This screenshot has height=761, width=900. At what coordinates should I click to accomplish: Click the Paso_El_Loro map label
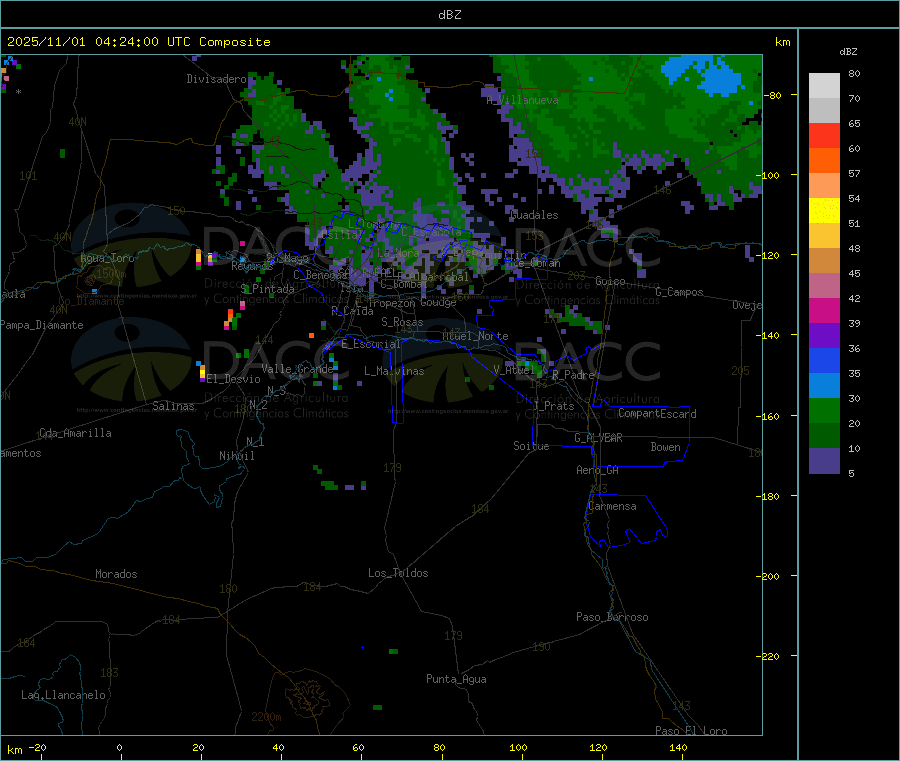pyautogui.click(x=691, y=731)
